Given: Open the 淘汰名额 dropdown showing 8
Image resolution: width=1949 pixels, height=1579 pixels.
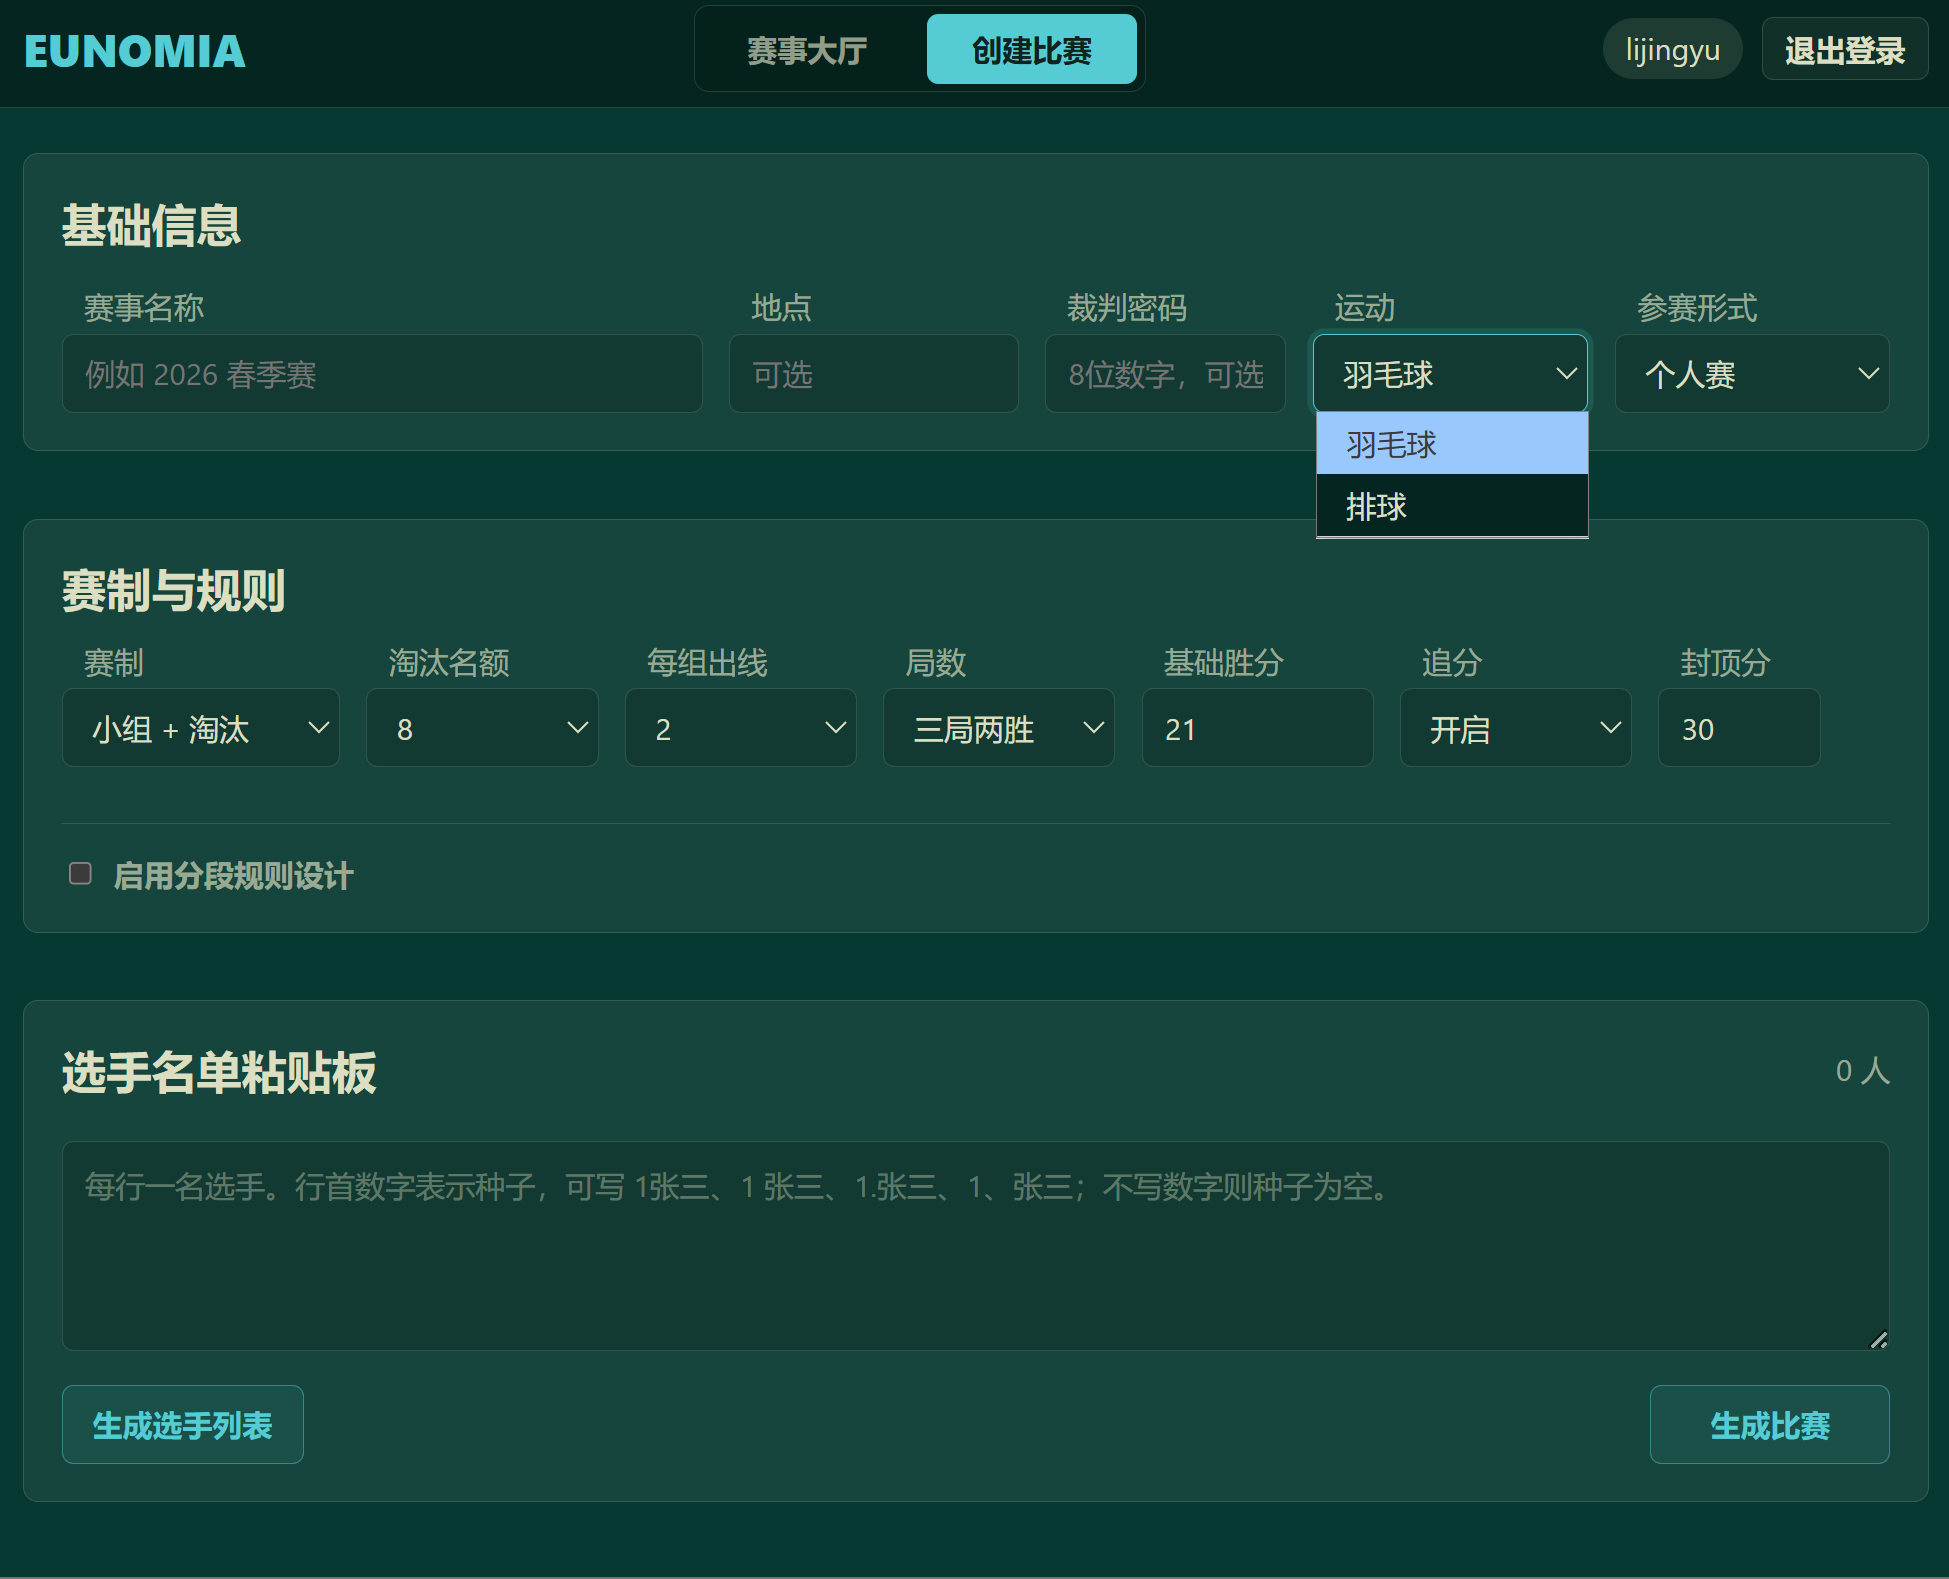Looking at the screenshot, I should (x=482, y=728).
